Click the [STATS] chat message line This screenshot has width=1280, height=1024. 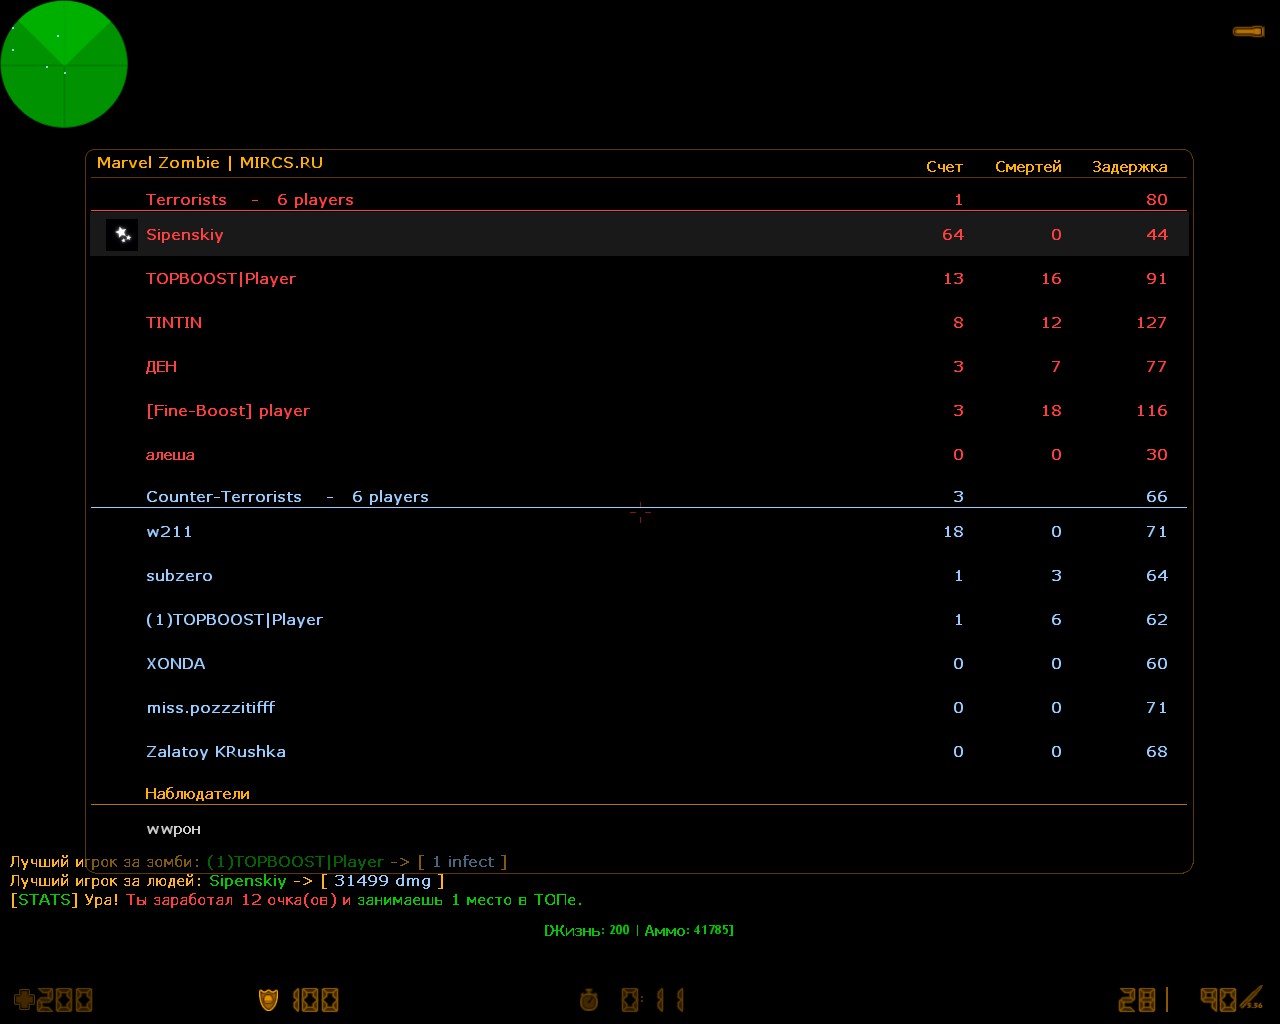click(296, 900)
